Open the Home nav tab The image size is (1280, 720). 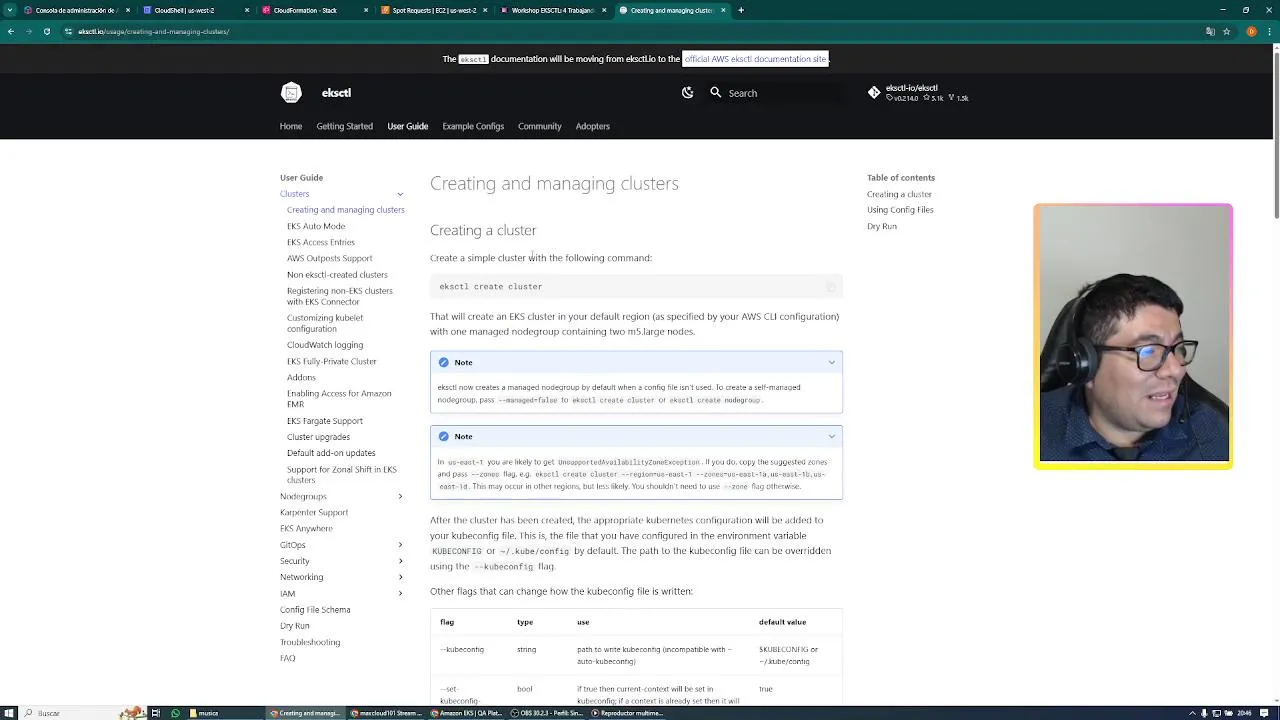(291, 126)
